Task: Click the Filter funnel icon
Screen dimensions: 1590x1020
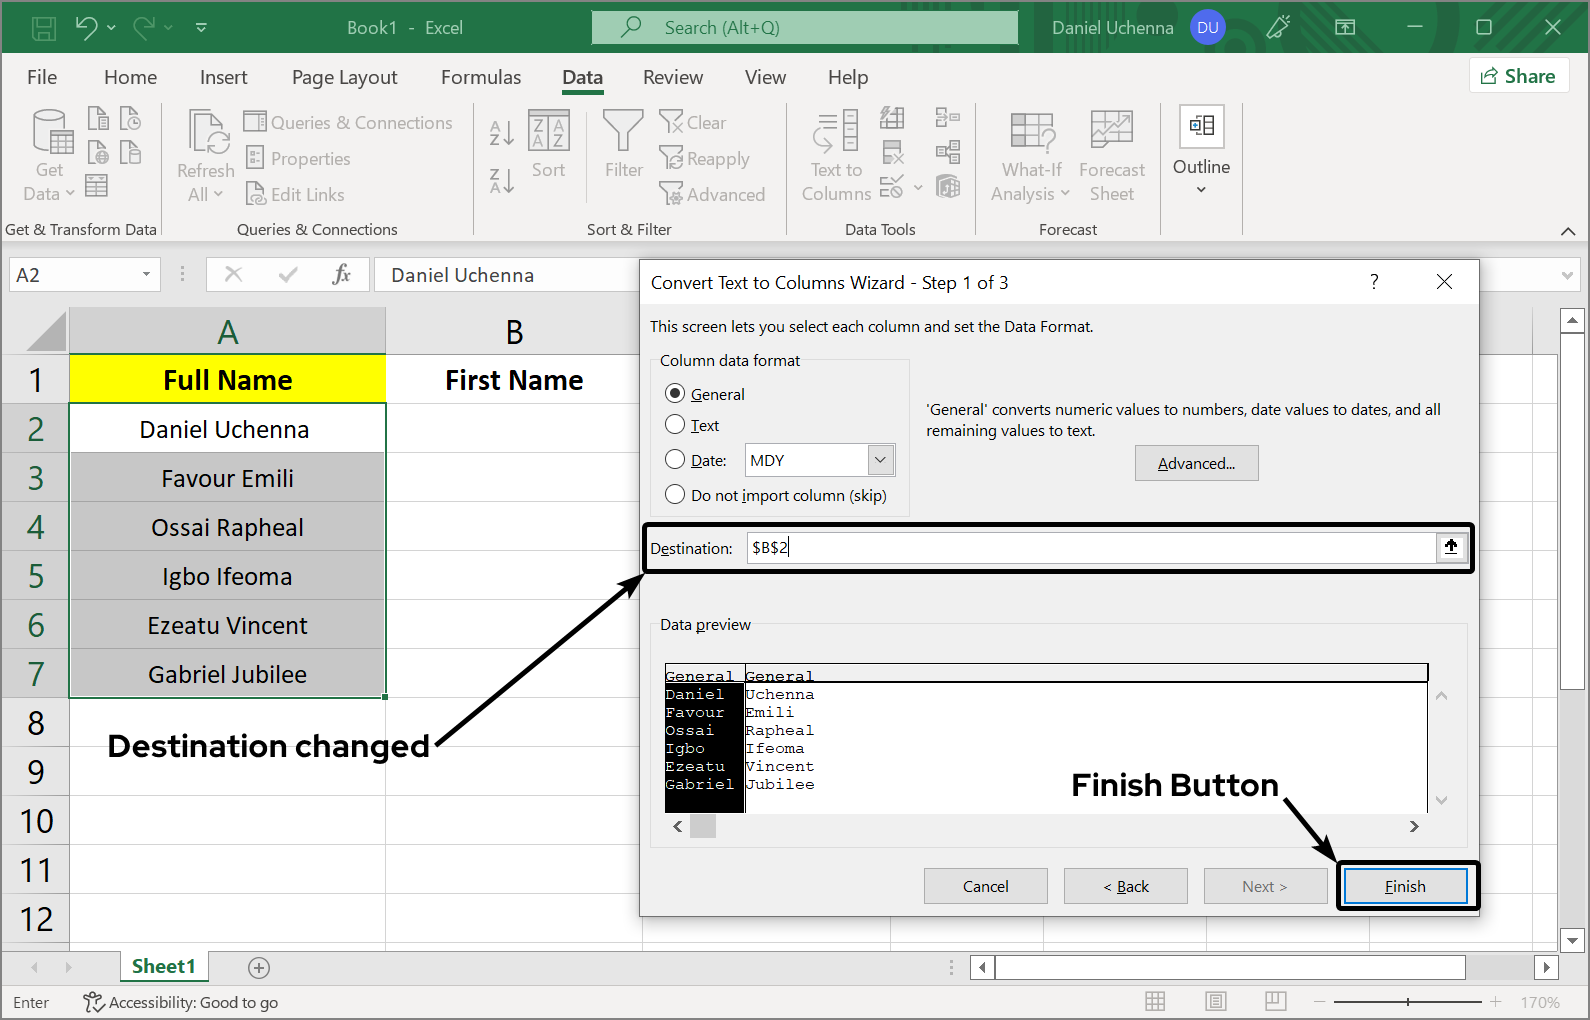Action: 623,132
